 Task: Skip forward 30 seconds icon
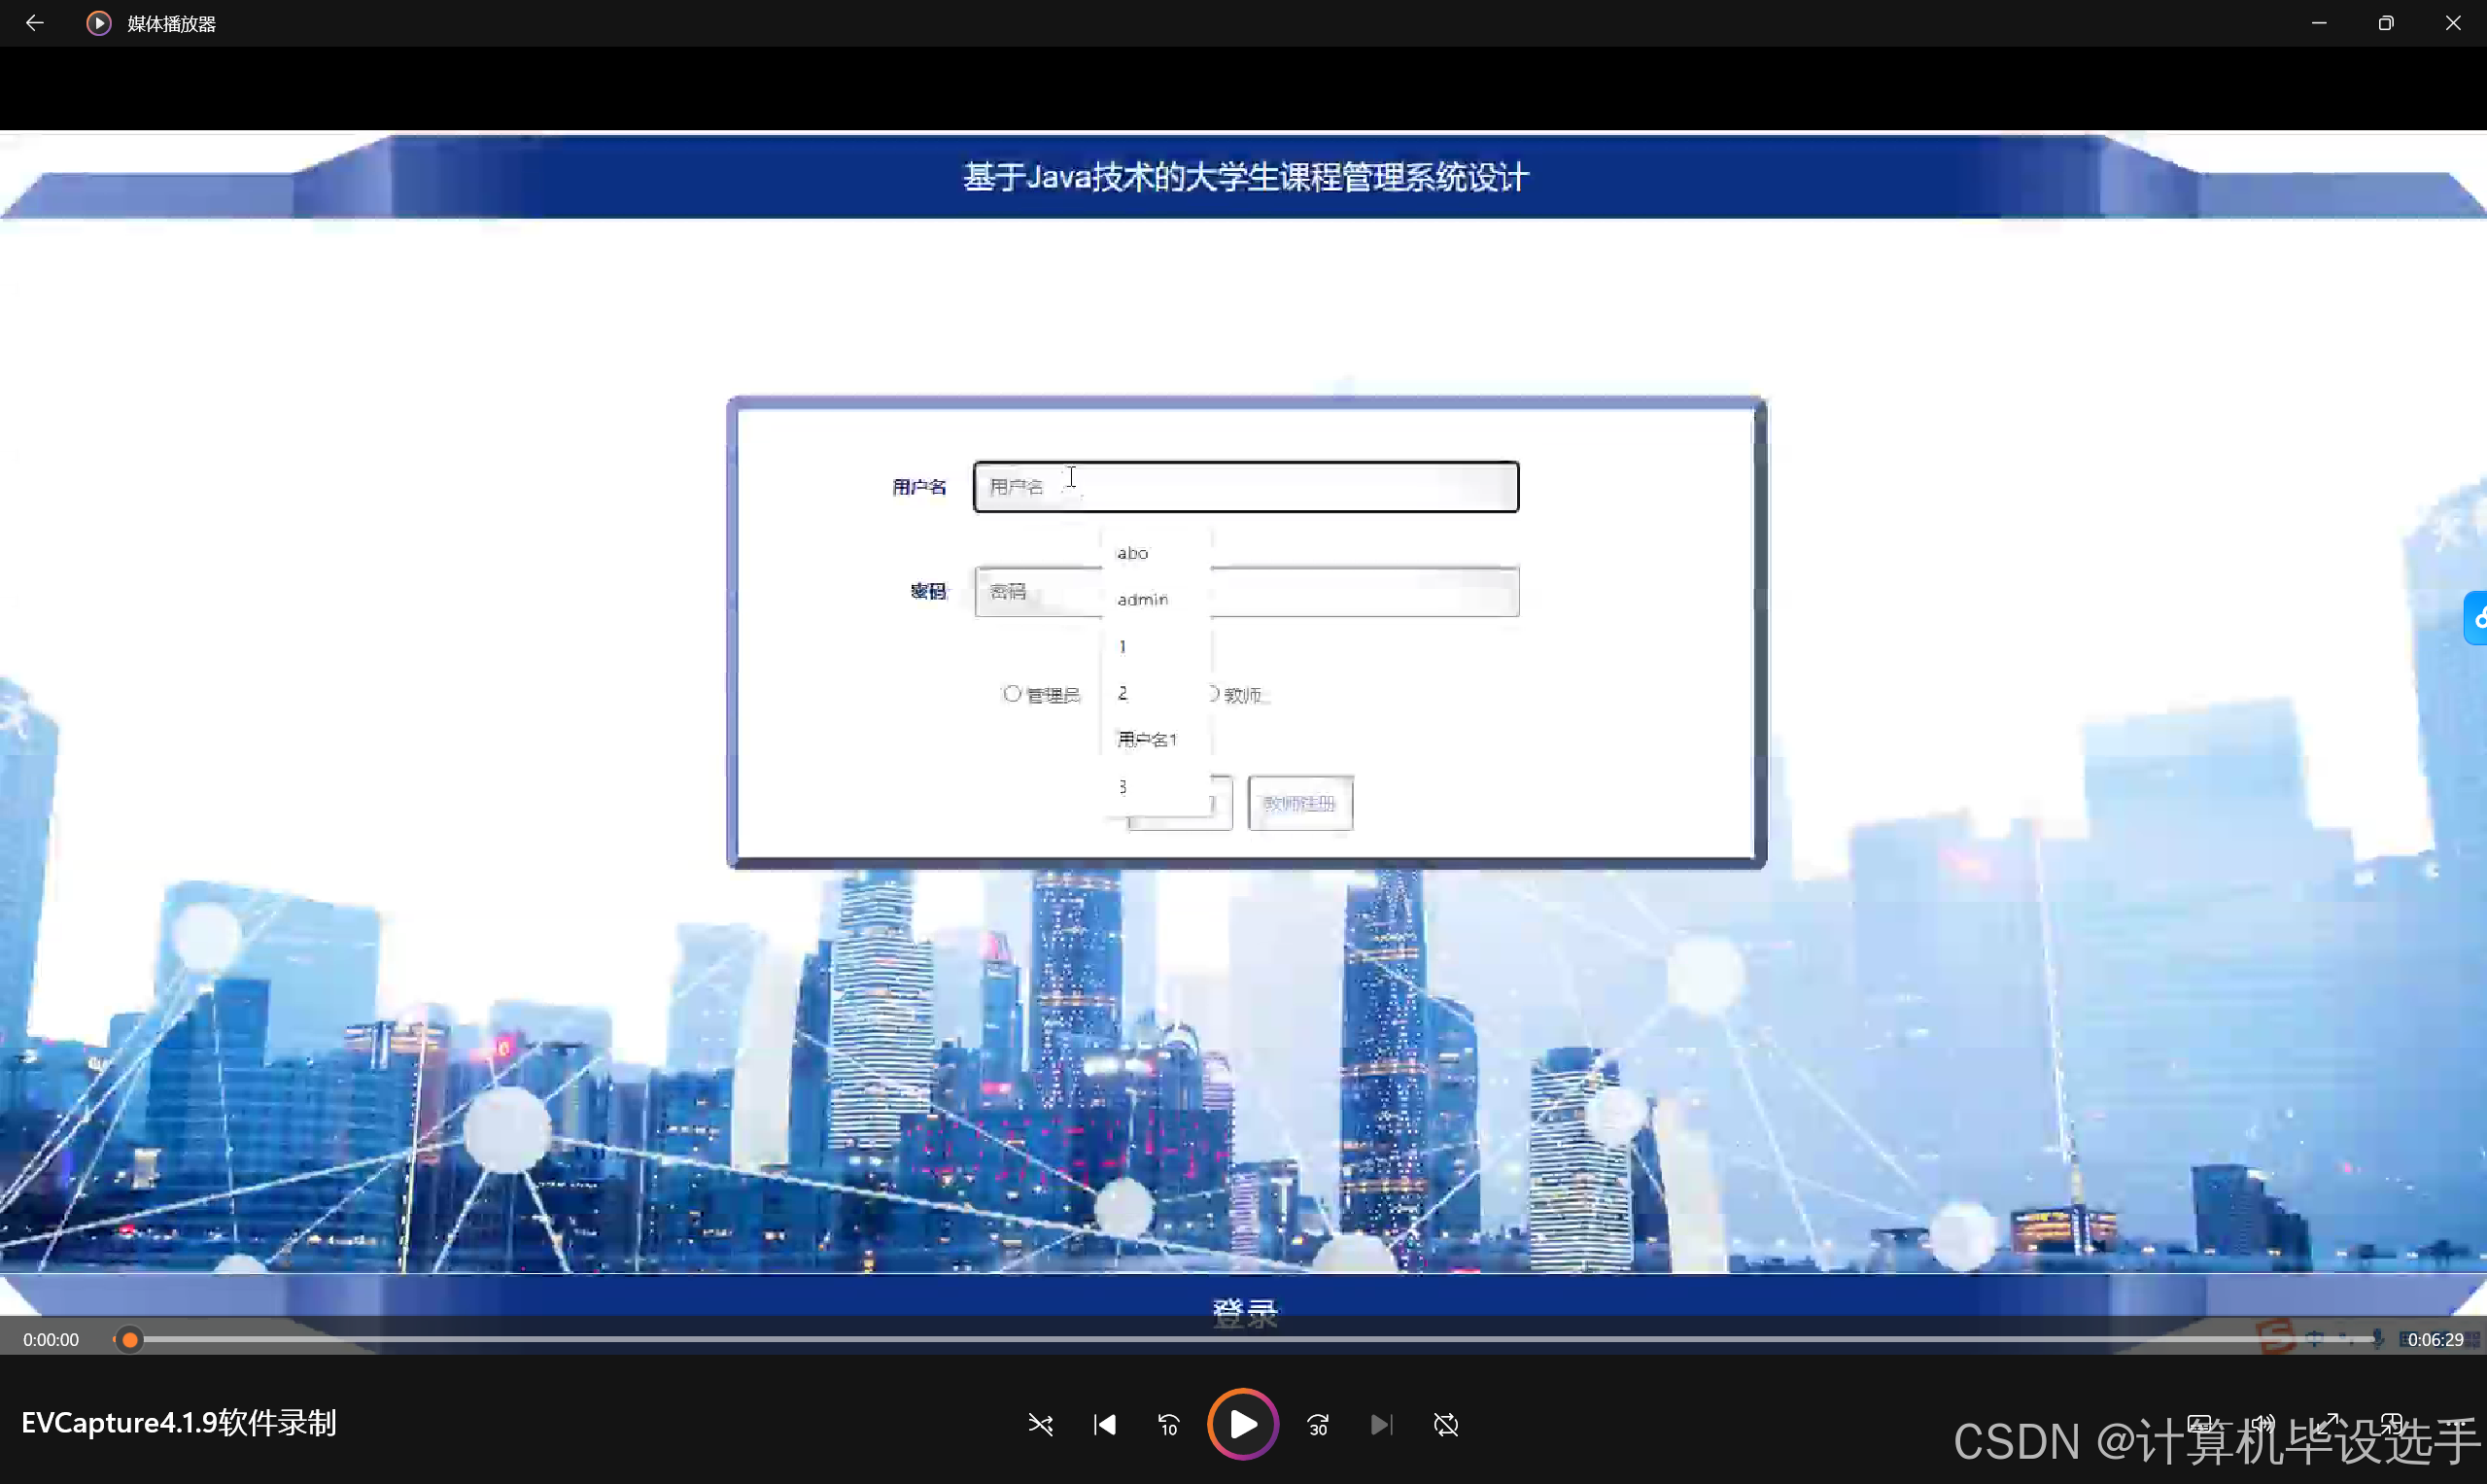(1318, 1424)
